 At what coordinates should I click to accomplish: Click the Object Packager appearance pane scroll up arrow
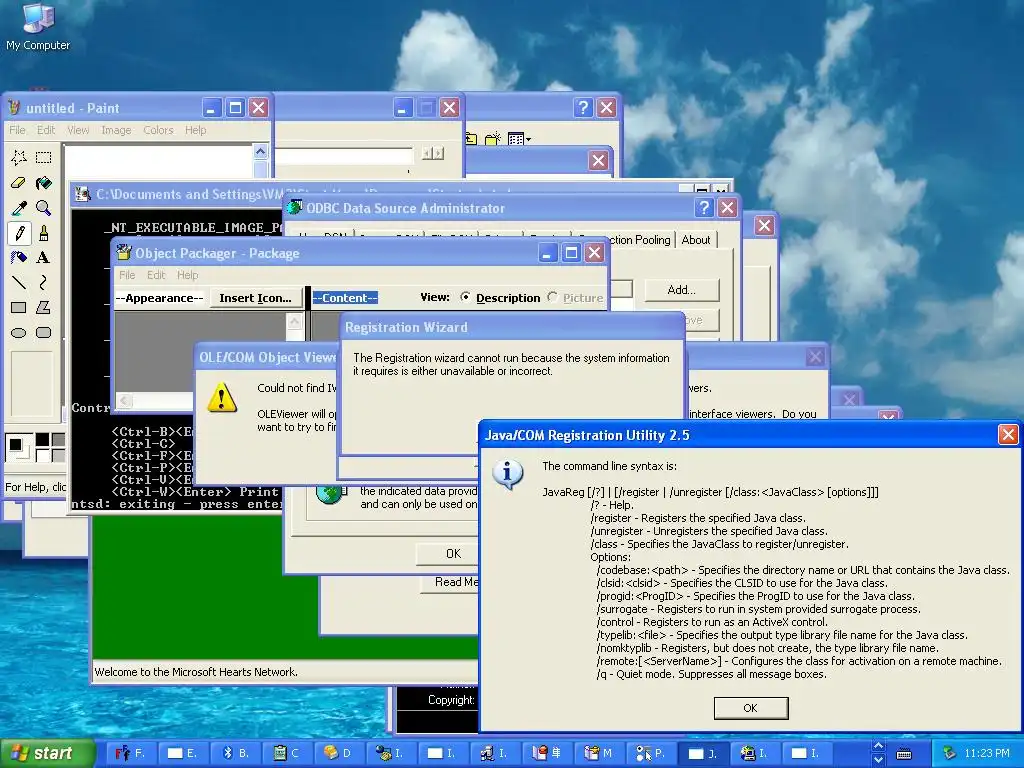295,321
